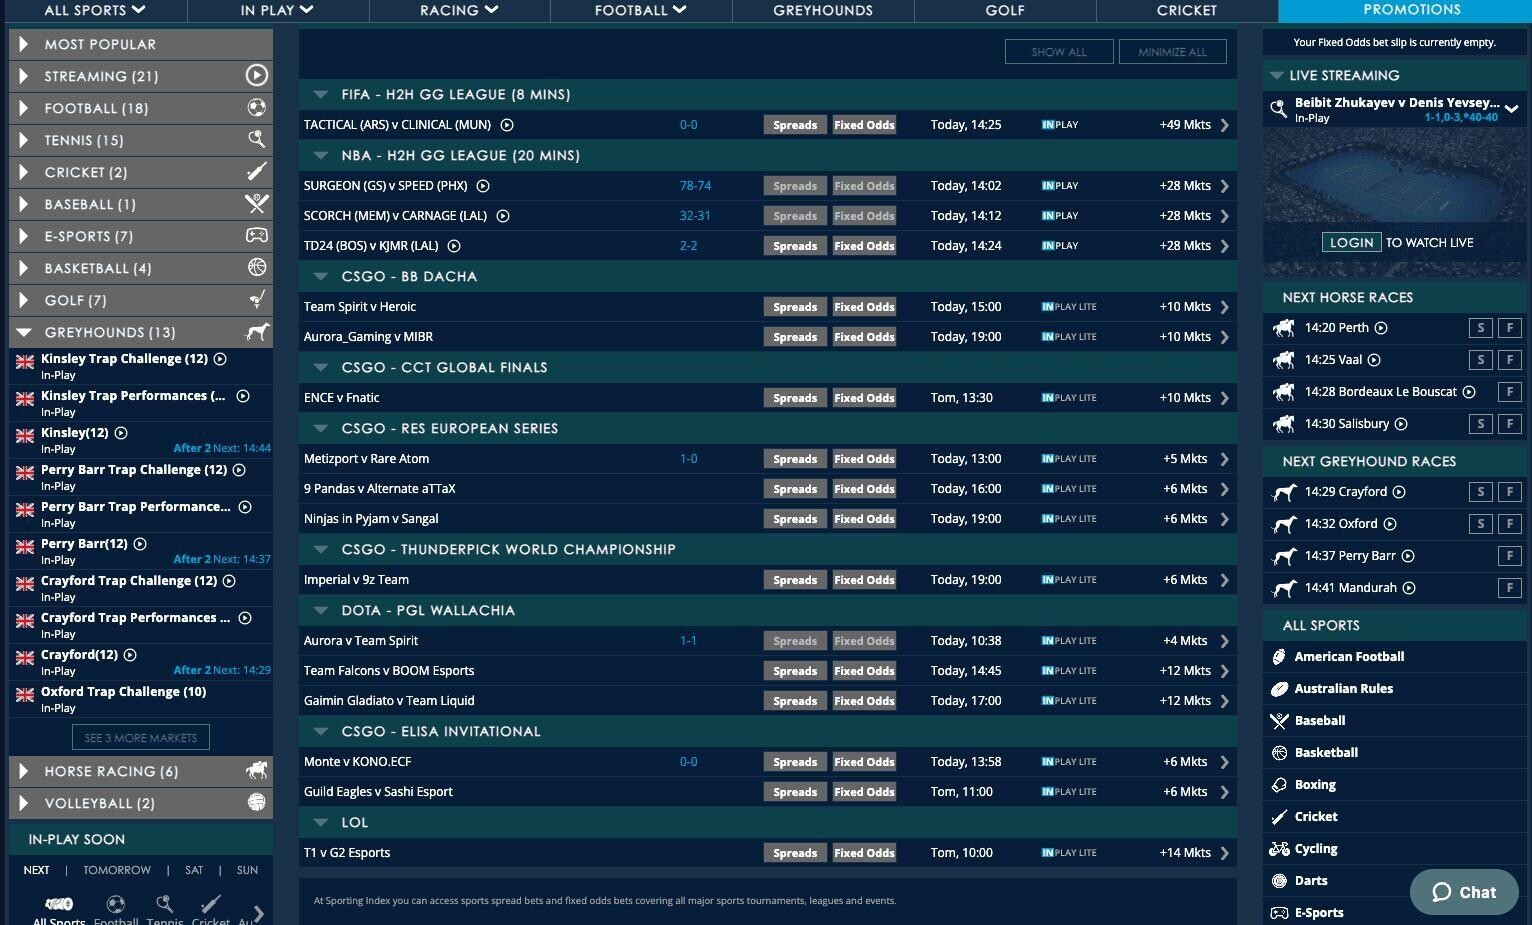Click Login to watch live stream
Image resolution: width=1532 pixels, height=925 pixels.
[1351, 242]
